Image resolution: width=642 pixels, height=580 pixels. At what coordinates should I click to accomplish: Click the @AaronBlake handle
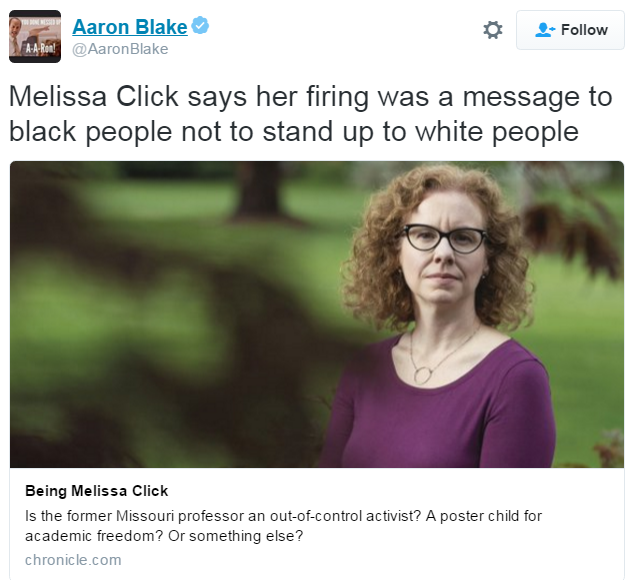(120, 49)
